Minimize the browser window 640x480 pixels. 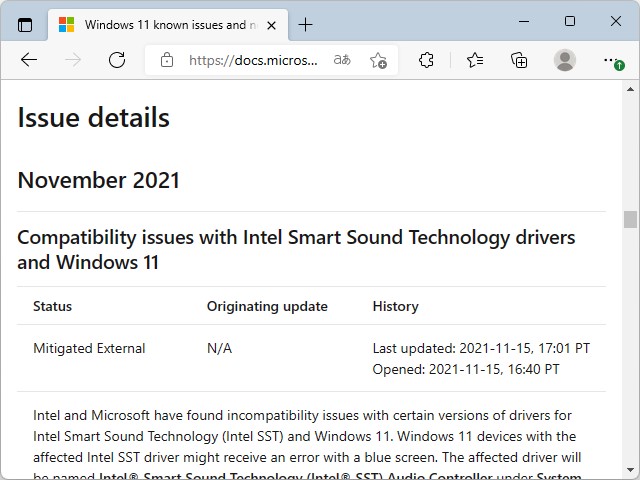pyautogui.click(x=524, y=21)
